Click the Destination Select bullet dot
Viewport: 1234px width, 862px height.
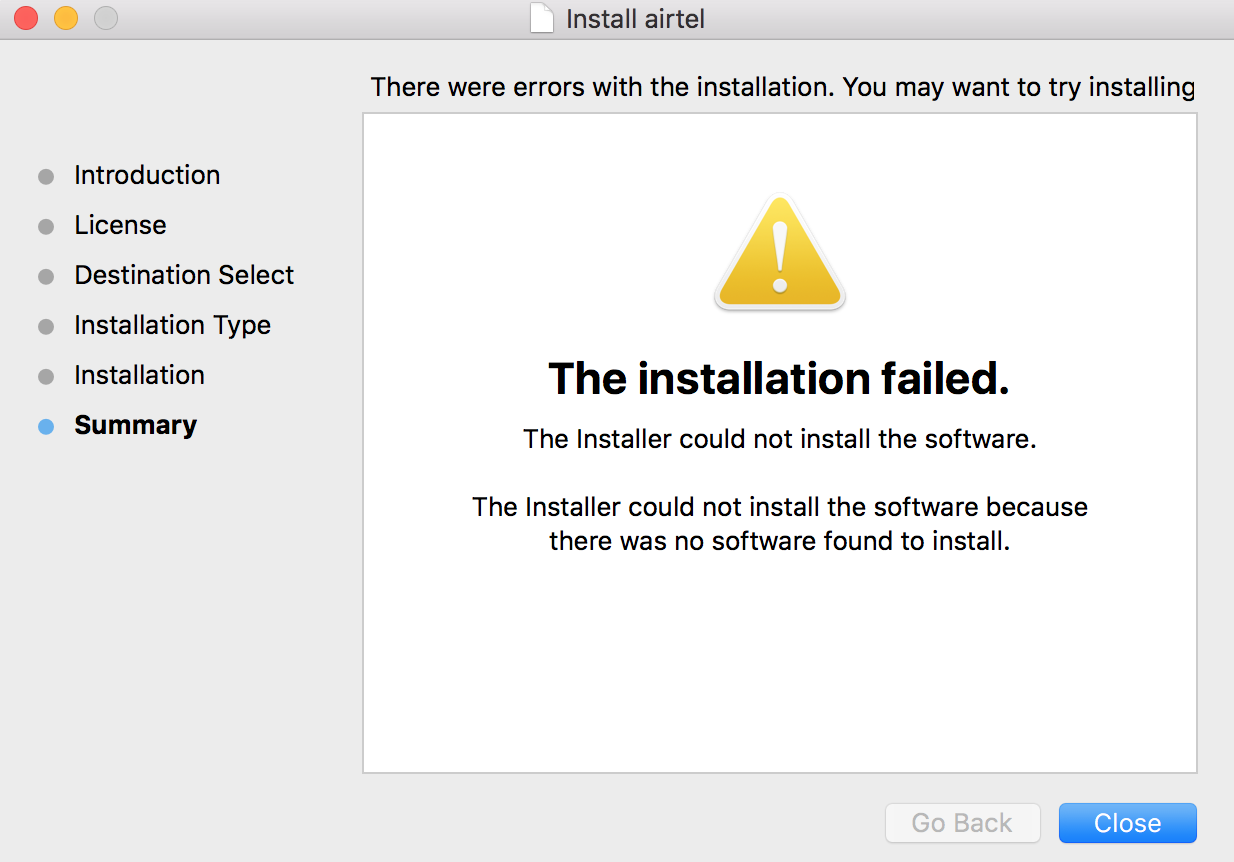(46, 277)
